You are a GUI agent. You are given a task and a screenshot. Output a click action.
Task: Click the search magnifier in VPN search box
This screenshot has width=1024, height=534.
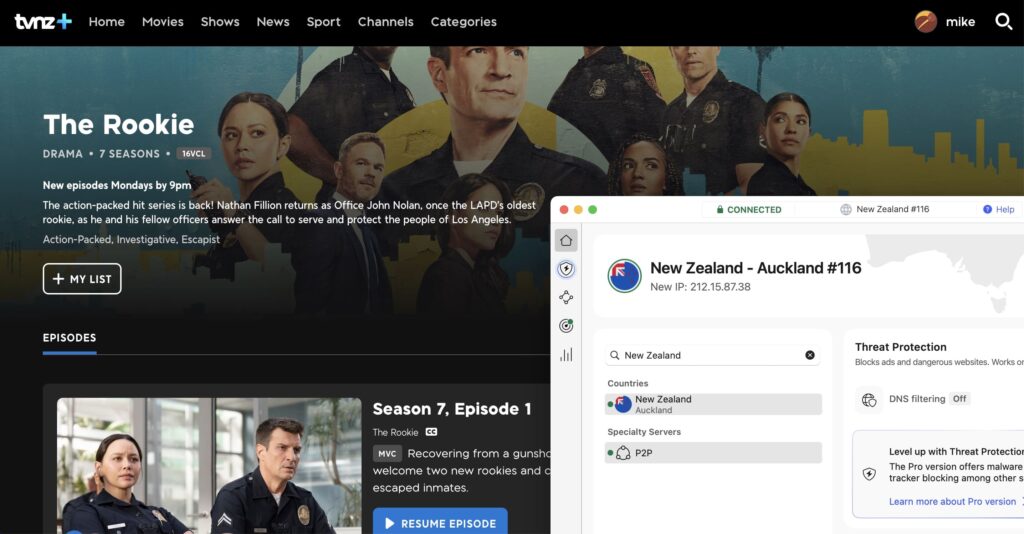coord(615,355)
